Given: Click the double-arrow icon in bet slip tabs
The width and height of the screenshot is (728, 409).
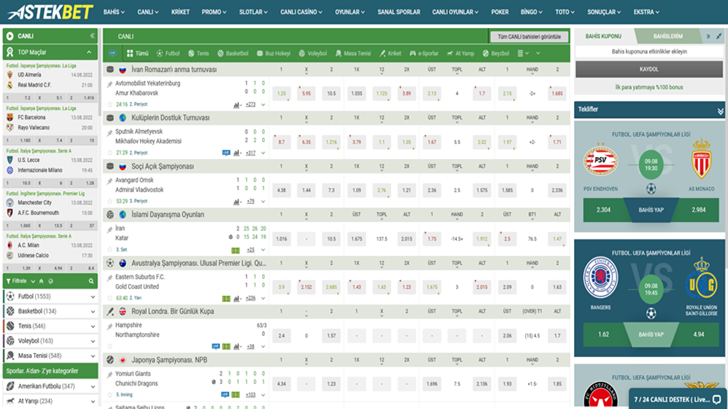Looking at the screenshot, I should [708, 36].
